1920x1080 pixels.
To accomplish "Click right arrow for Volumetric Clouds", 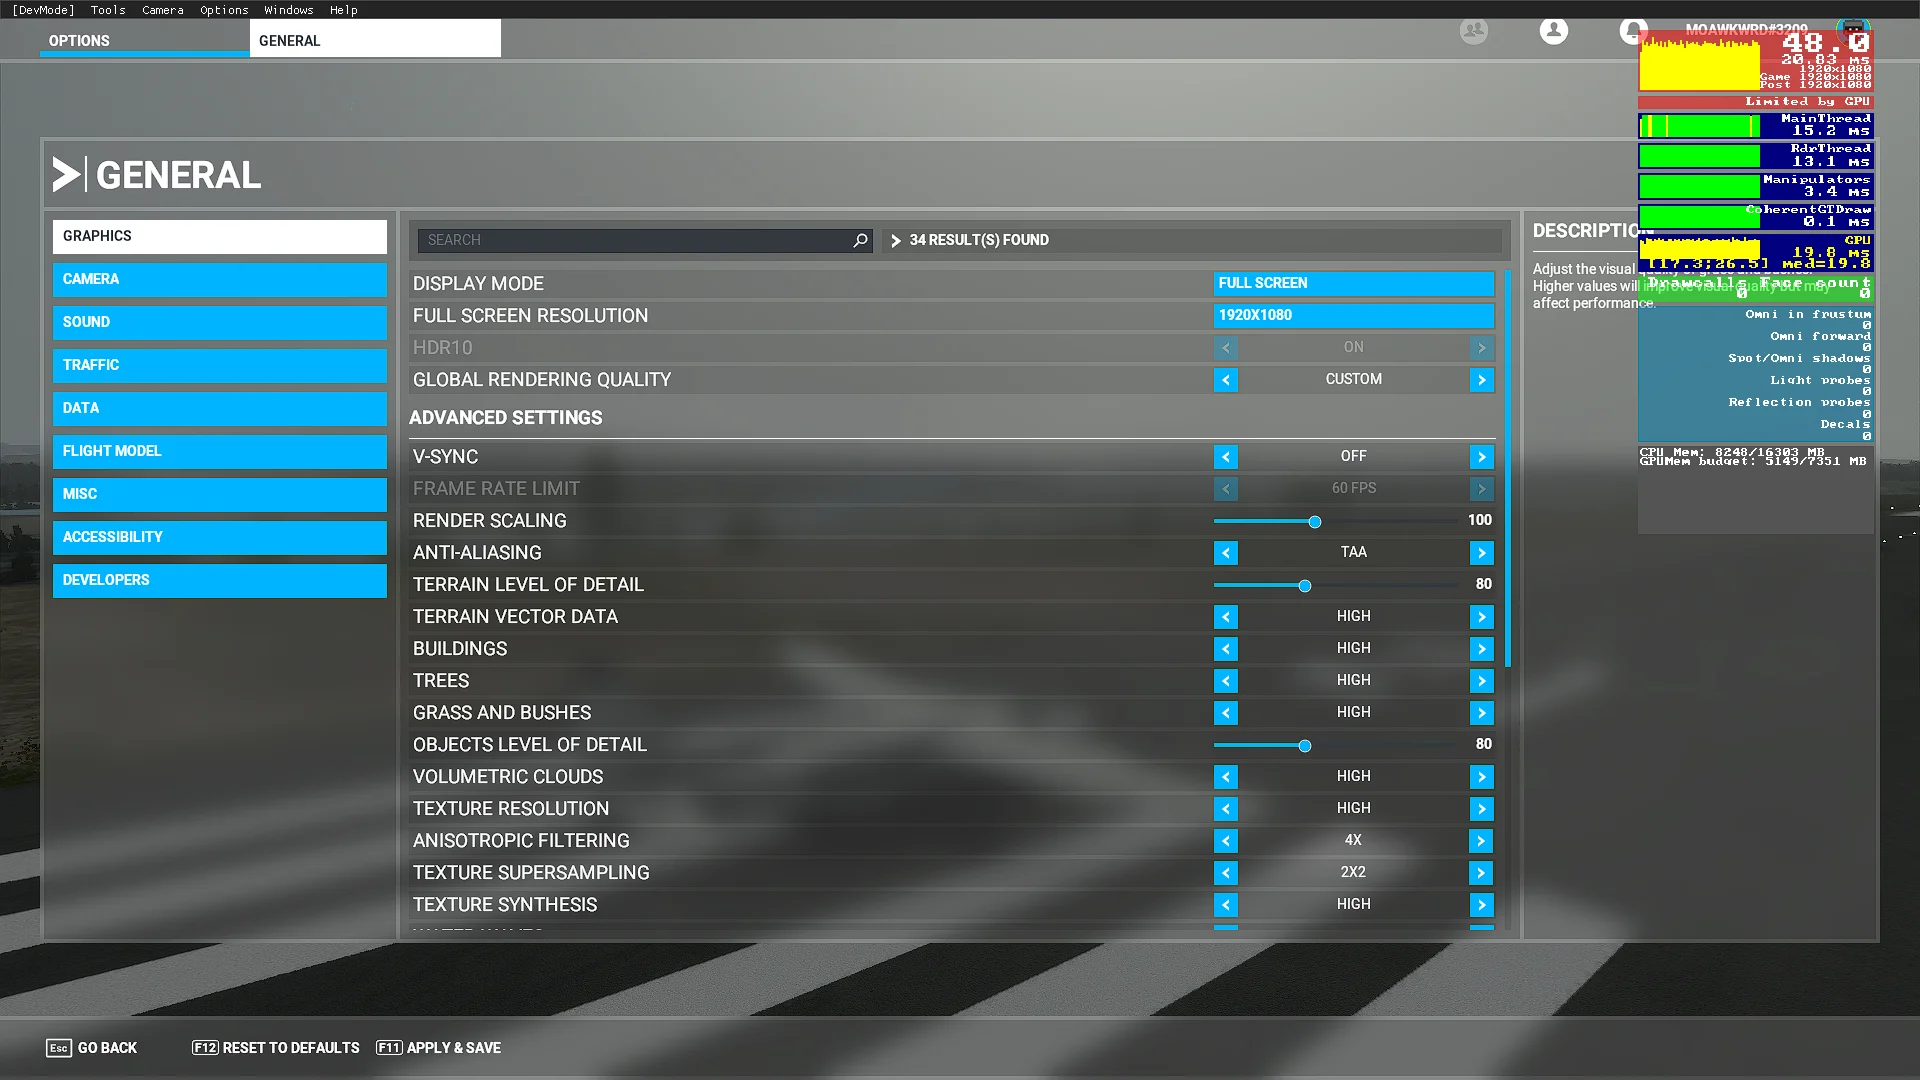I will (x=1481, y=776).
